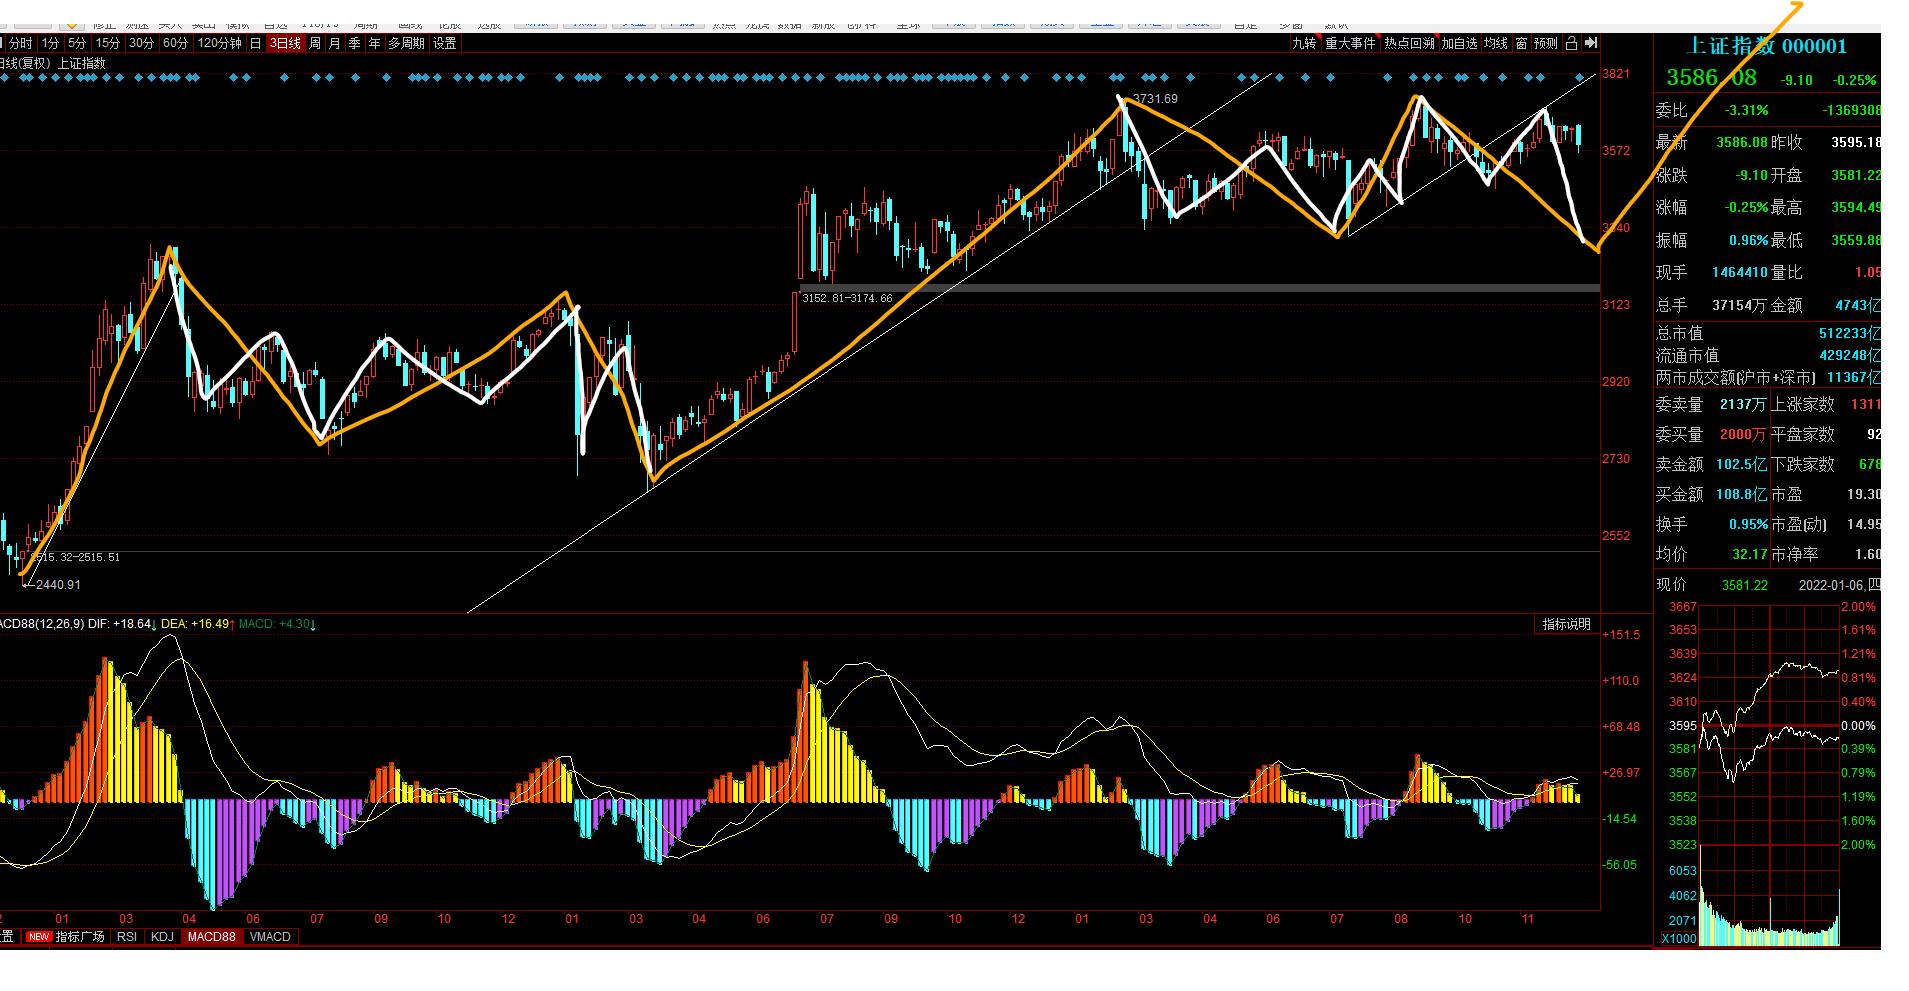Click the 委比 -3.31% value
This screenshot has width=1909, height=991.
point(1747,110)
